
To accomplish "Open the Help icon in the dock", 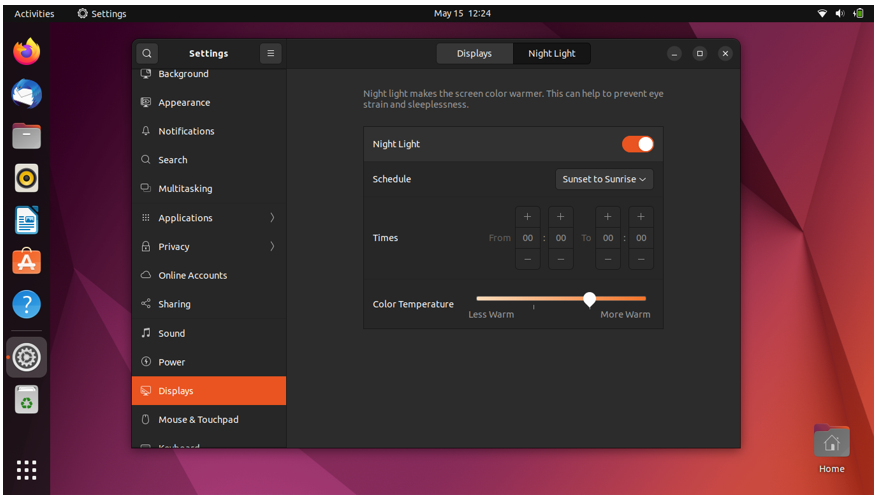I will pos(26,304).
